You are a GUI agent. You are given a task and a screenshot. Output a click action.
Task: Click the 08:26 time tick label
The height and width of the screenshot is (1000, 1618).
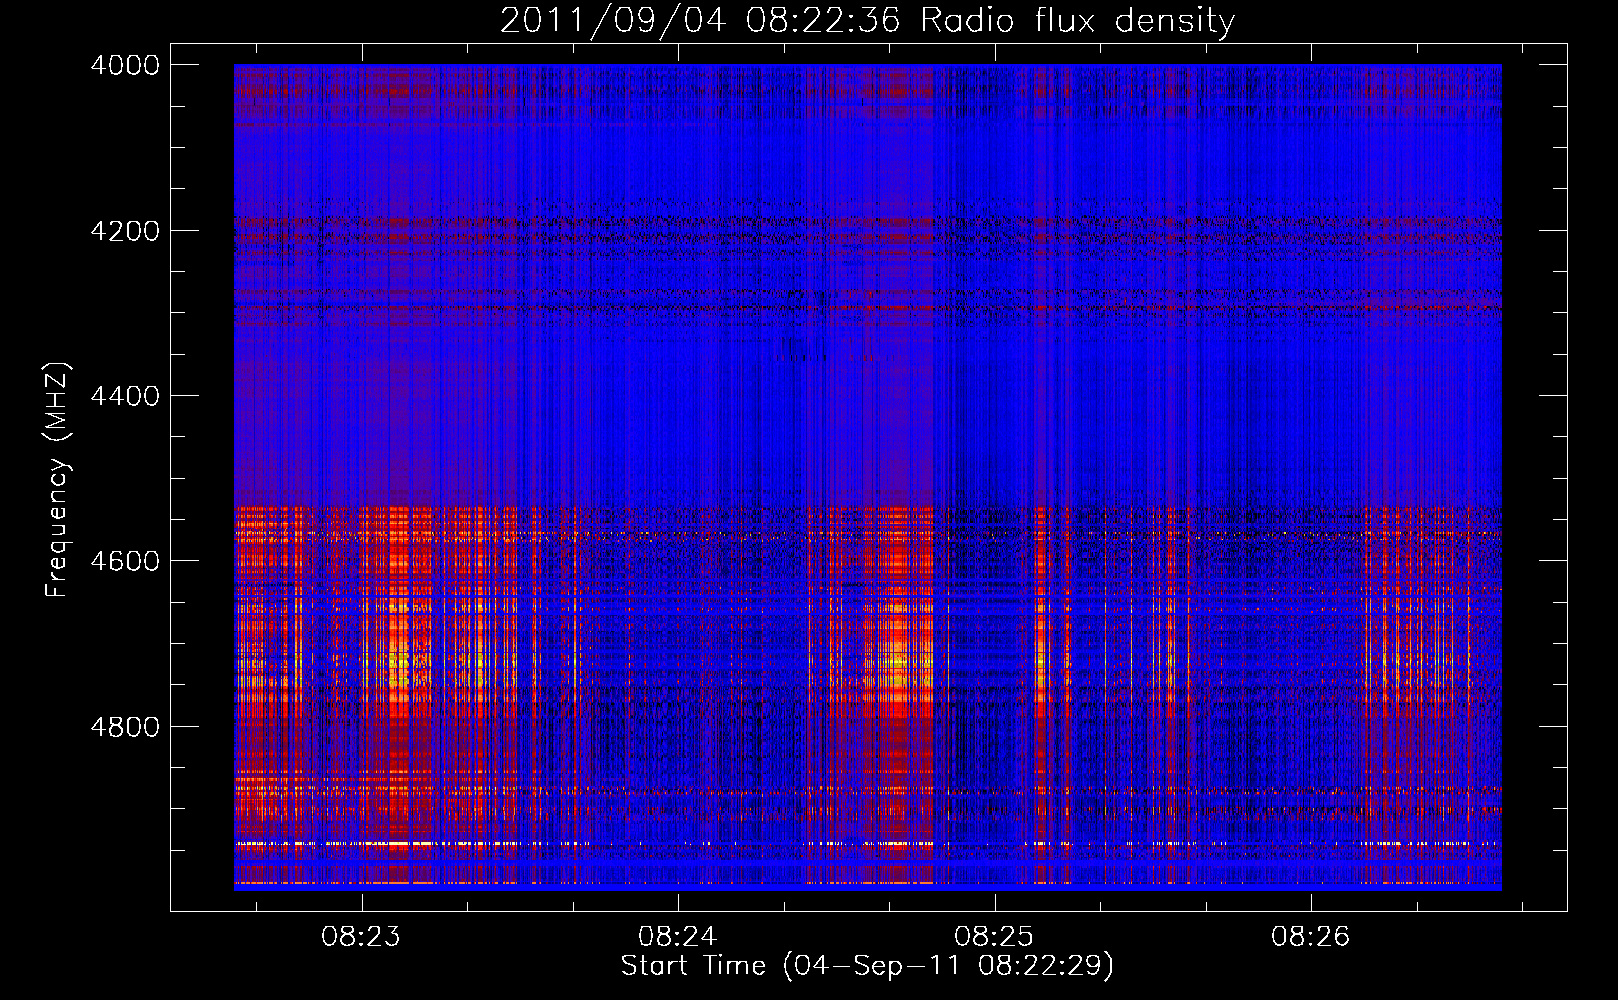pos(1310,937)
